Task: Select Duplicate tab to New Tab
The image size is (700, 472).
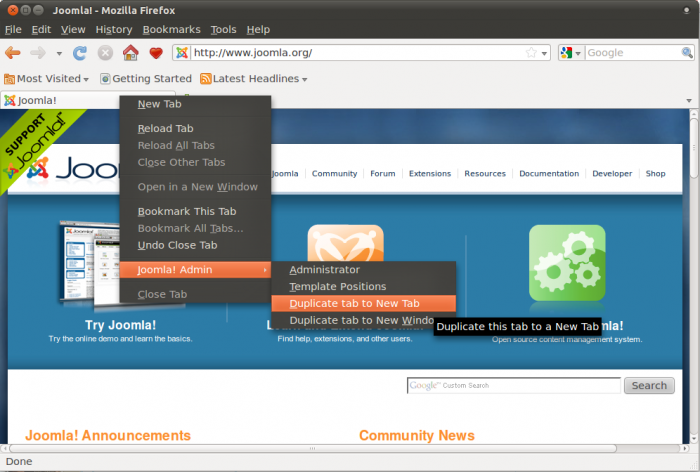Action: [363, 304]
